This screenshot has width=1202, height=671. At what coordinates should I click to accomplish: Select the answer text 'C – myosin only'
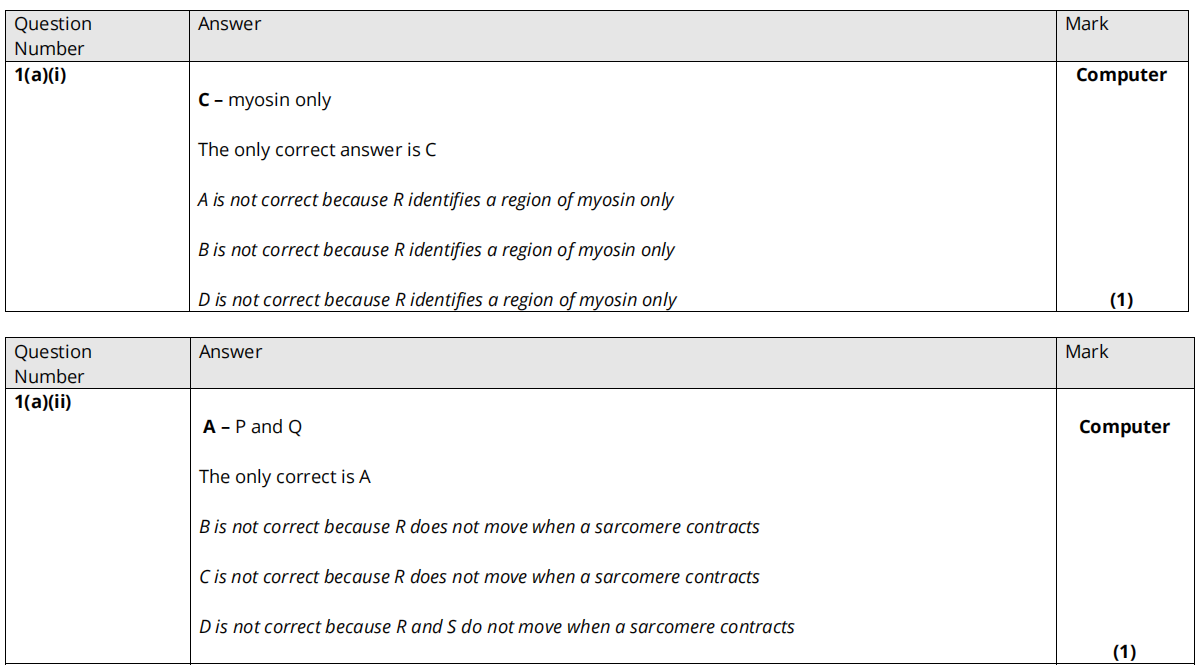coord(265,100)
